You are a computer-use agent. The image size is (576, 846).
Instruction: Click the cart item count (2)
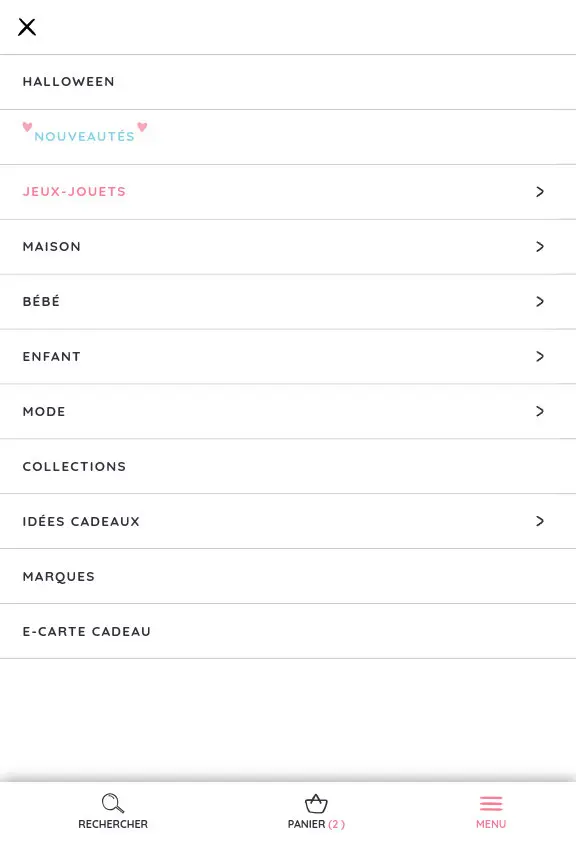[x=336, y=824]
